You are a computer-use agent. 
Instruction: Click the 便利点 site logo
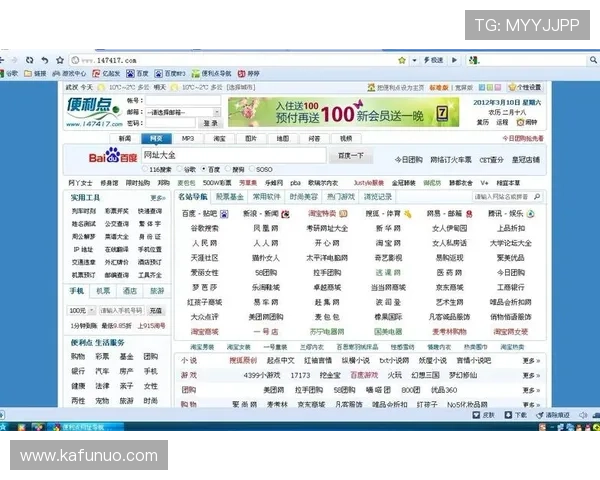94,112
